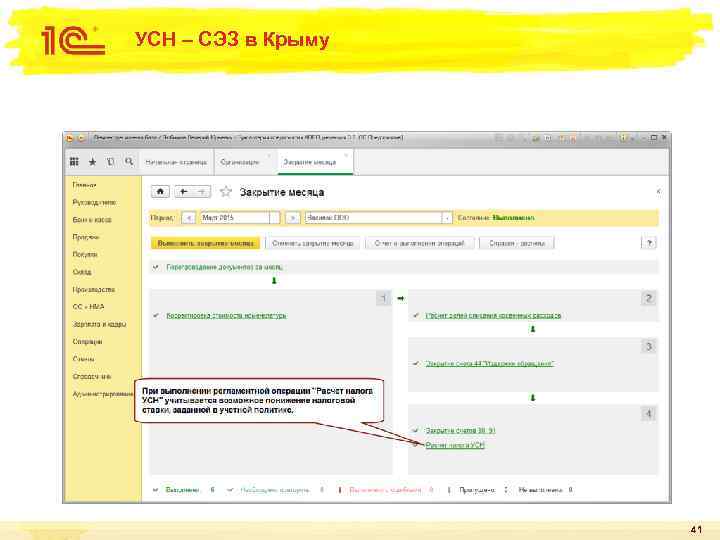Click Пропущено legend text
The width and height of the screenshot is (720, 540).
tap(477, 490)
